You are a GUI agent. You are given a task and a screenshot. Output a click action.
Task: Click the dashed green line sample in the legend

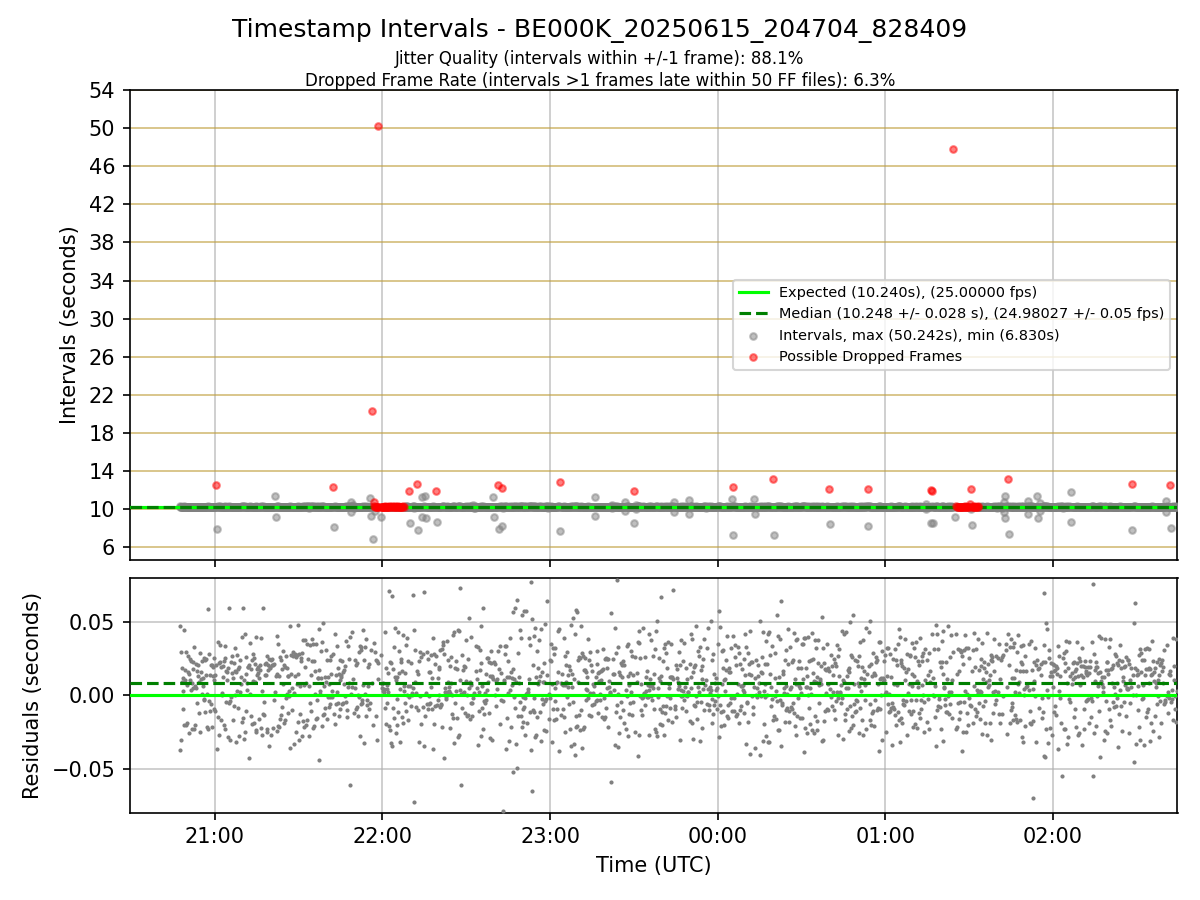pyautogui.click(x=754, y=313)
